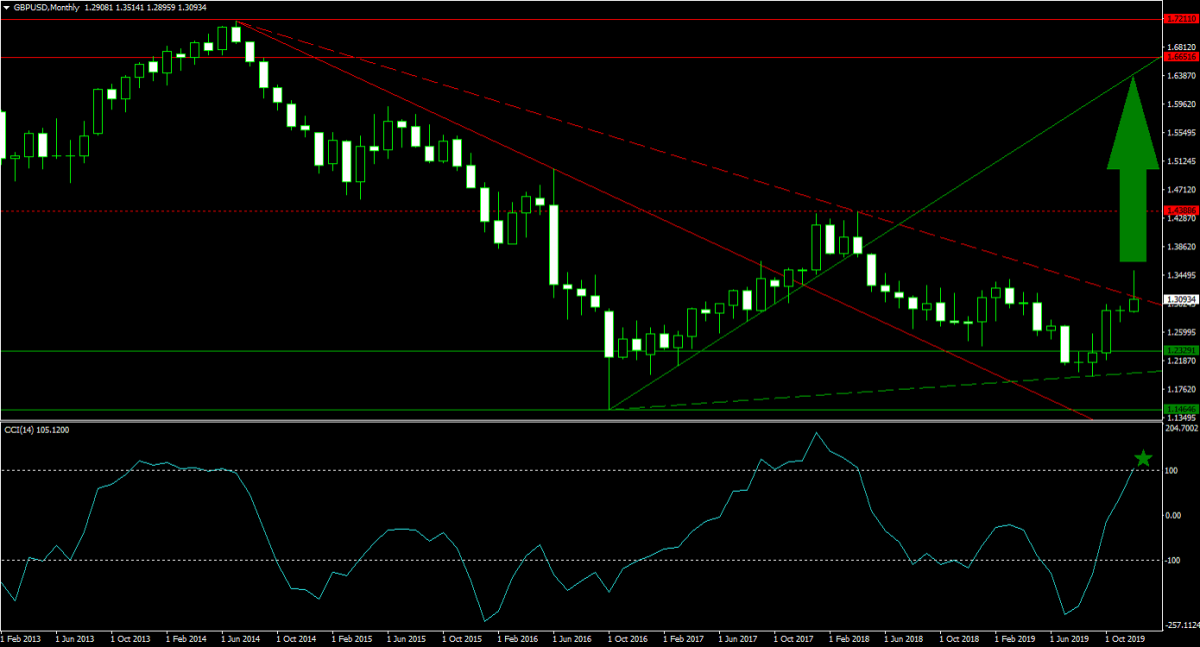
Task: Select the green star on CCI
Action: click(1143, 459)
